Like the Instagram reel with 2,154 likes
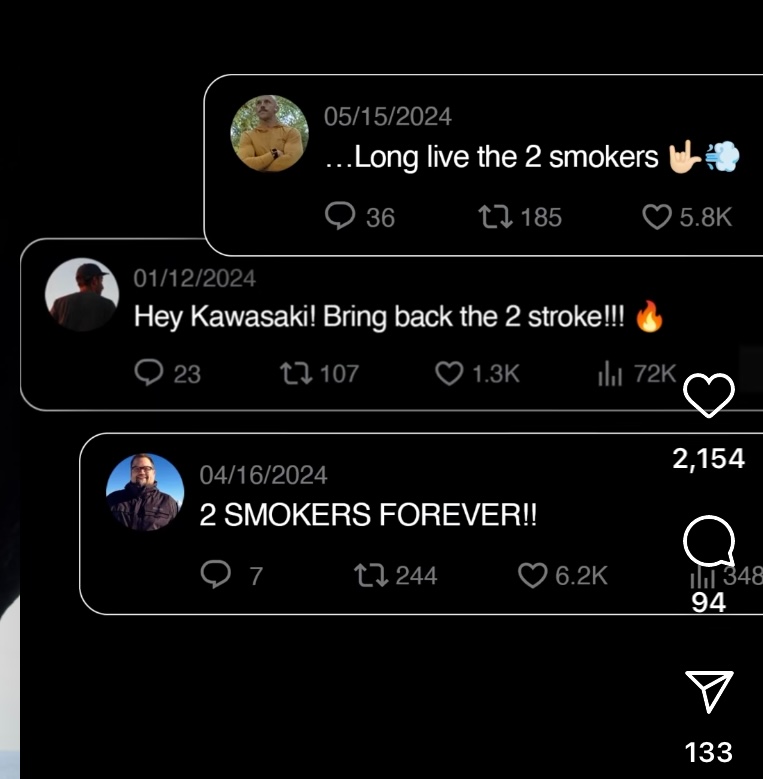The image size is (763, 779). (x=709, y=397)
